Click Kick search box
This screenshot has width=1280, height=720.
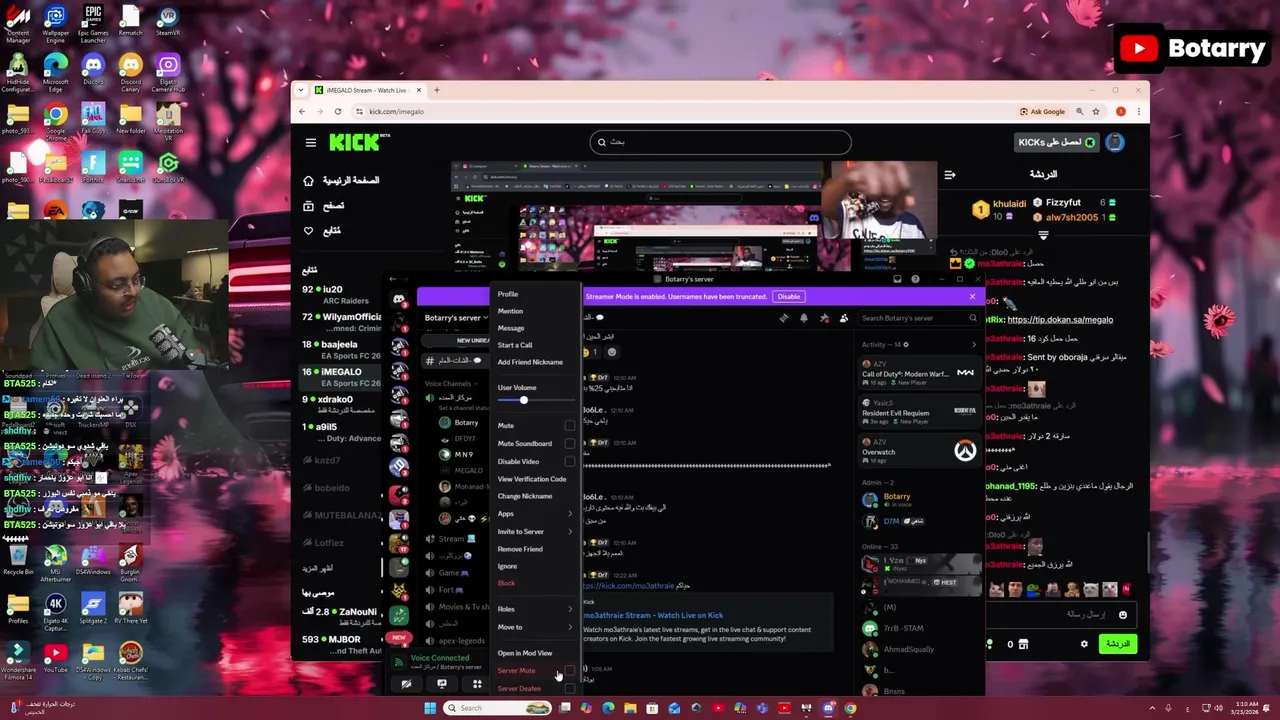720,142
